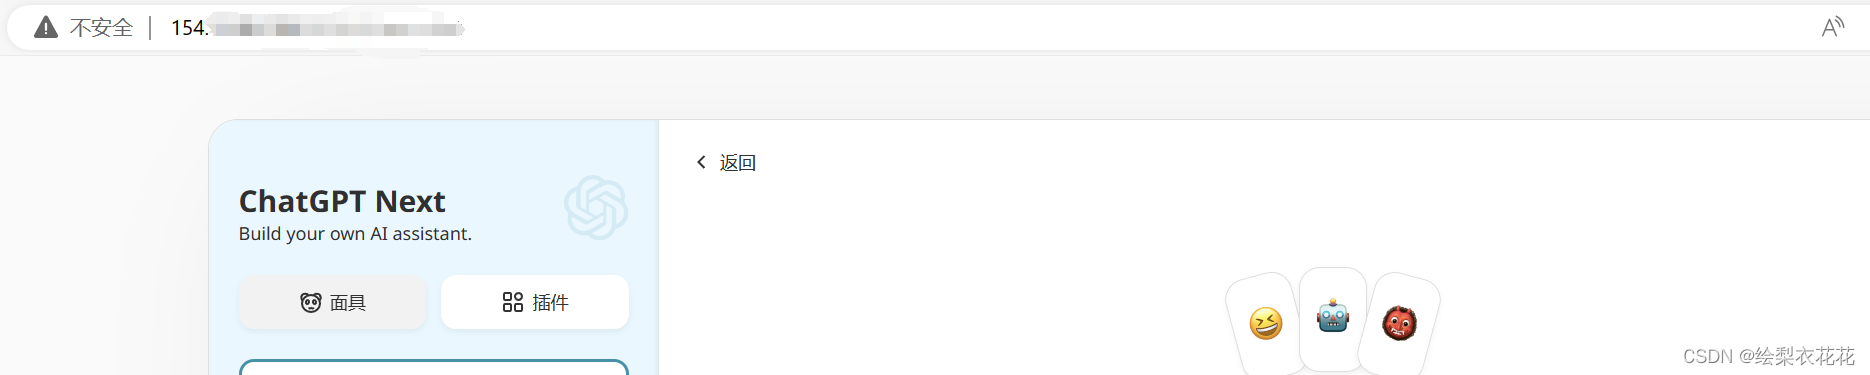The width and height of the screenshot is (1870, 375).
Task: Click the ChatGPT Next title
Action: pyautogui.click(x=342, y=201)
